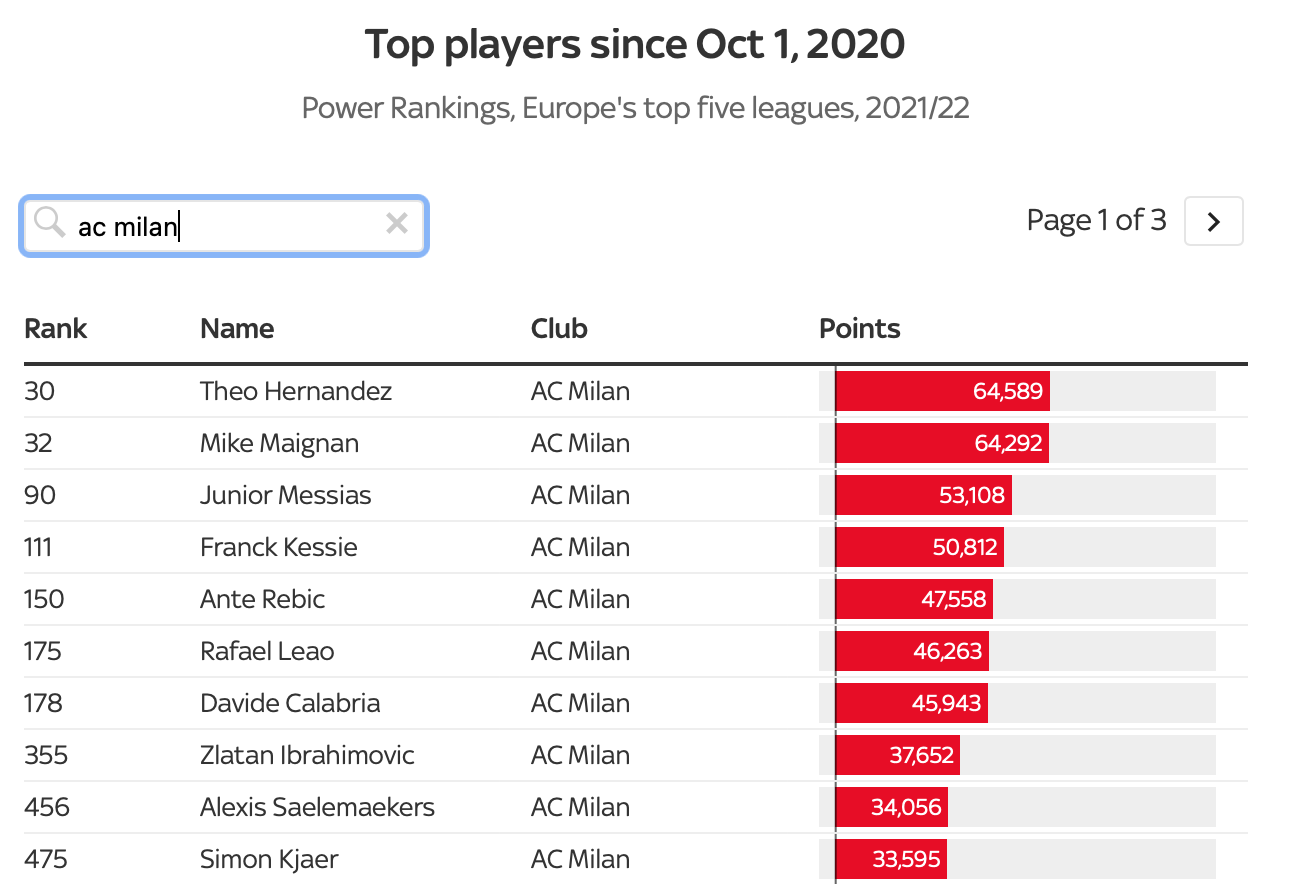Go to the next results page

(1213, 221)
